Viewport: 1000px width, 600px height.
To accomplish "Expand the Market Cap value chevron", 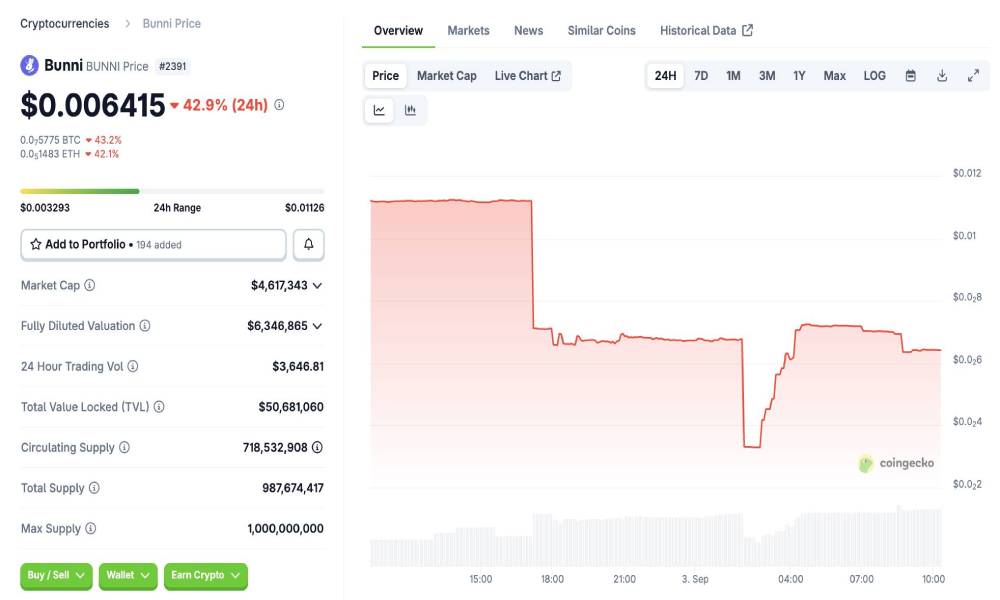I will [317, 286].
